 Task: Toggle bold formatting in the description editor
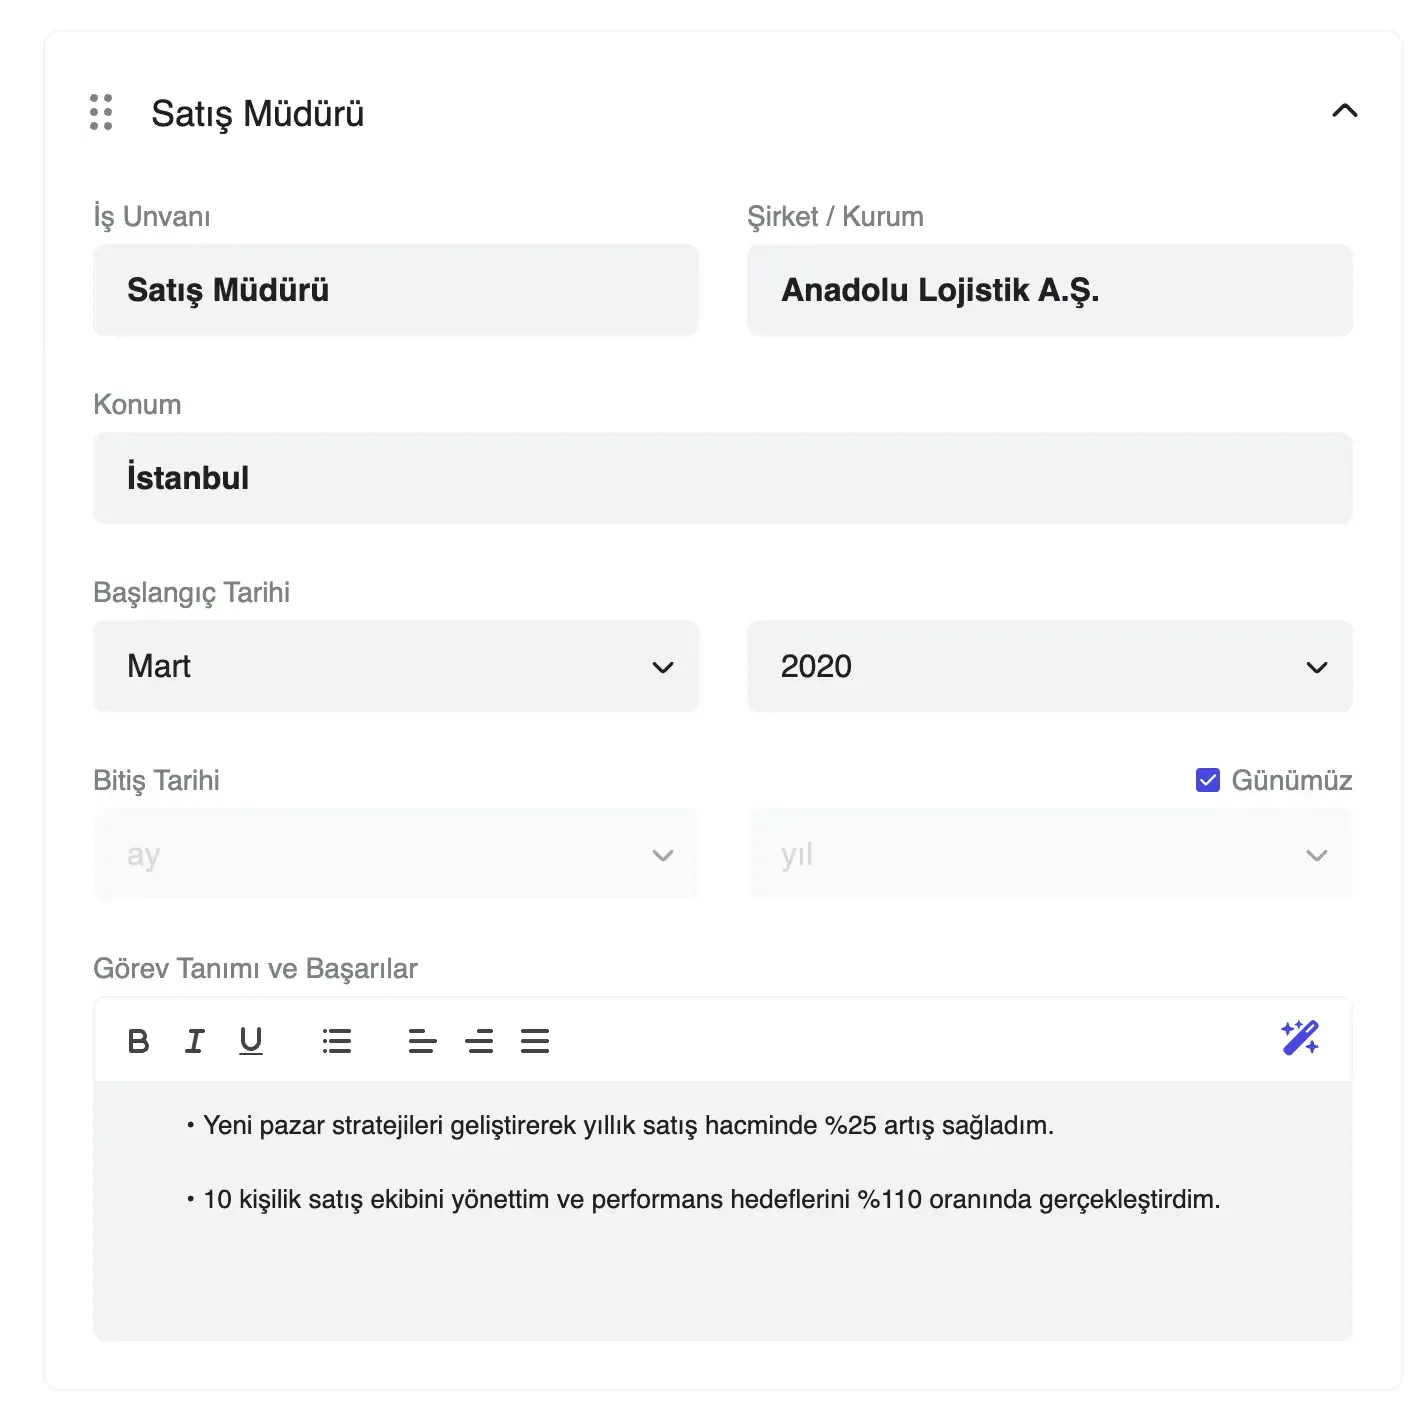(138, 1040)
